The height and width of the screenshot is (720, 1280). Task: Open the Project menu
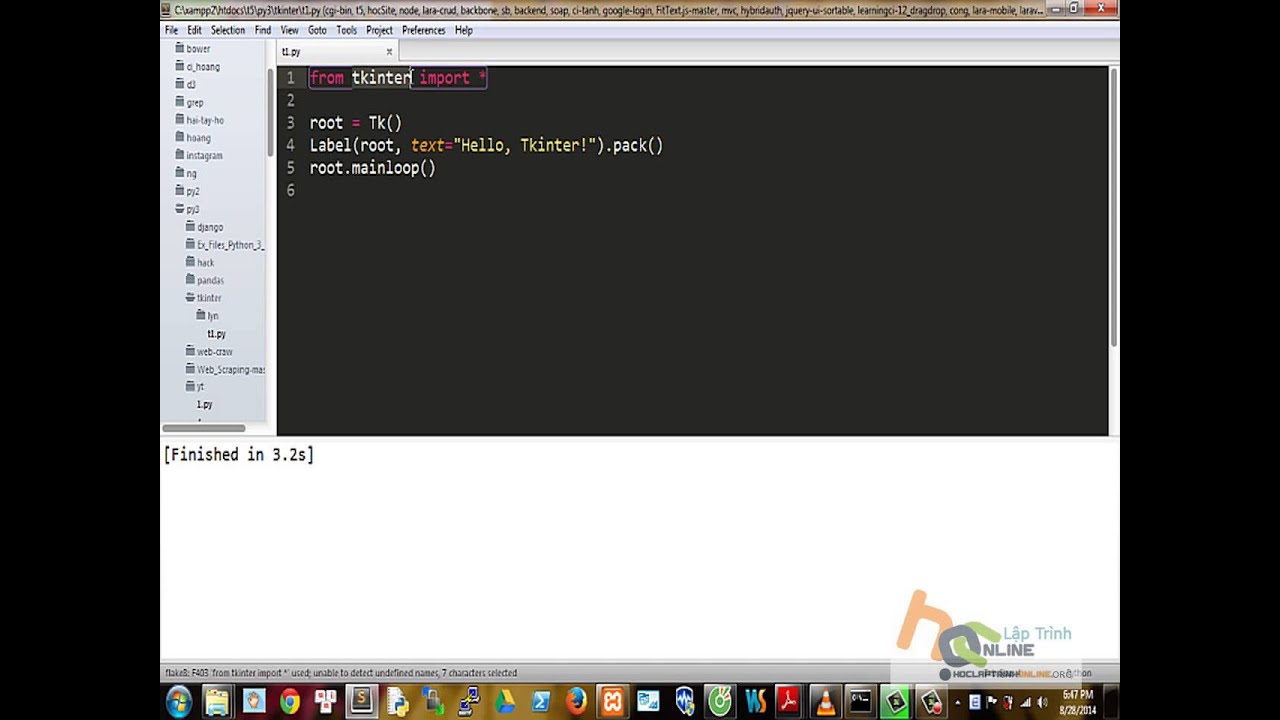[379, 30]
